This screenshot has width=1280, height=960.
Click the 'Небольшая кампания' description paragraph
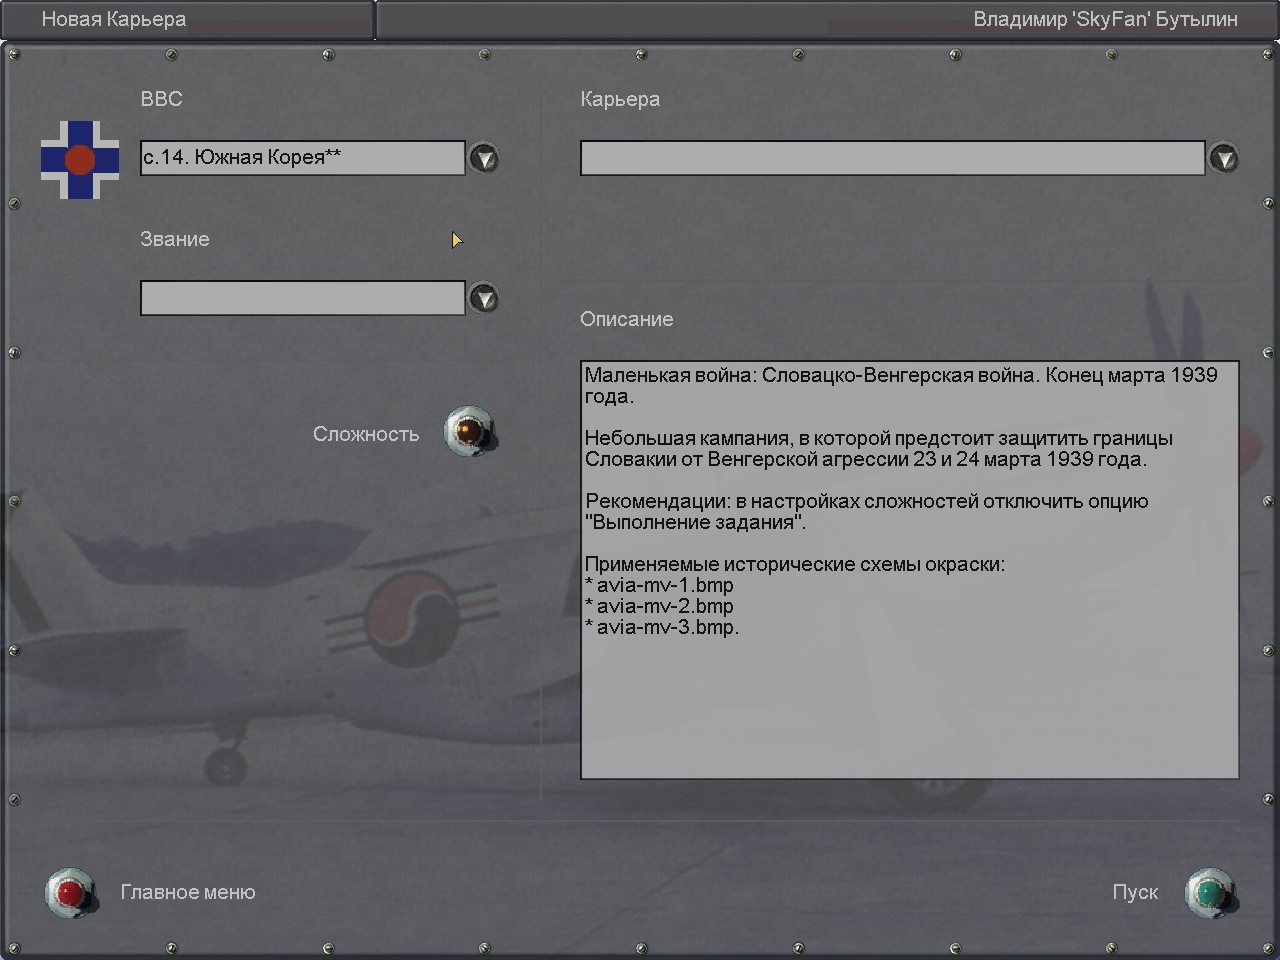[x=879, y=449]
